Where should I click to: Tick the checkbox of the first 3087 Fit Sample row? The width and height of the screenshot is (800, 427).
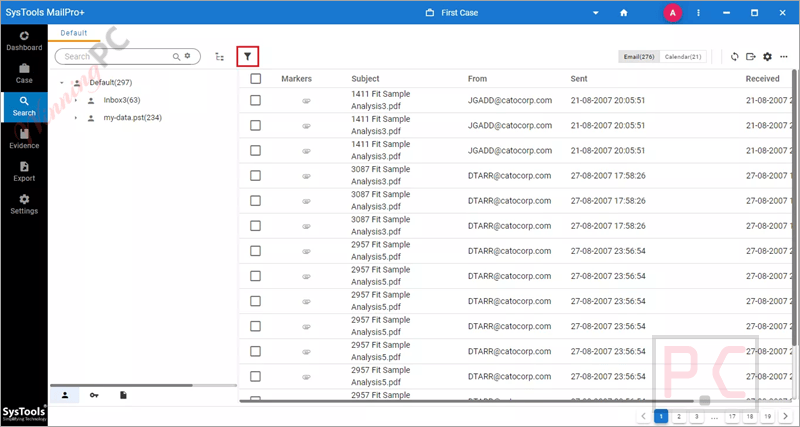(x=256, y=175)
